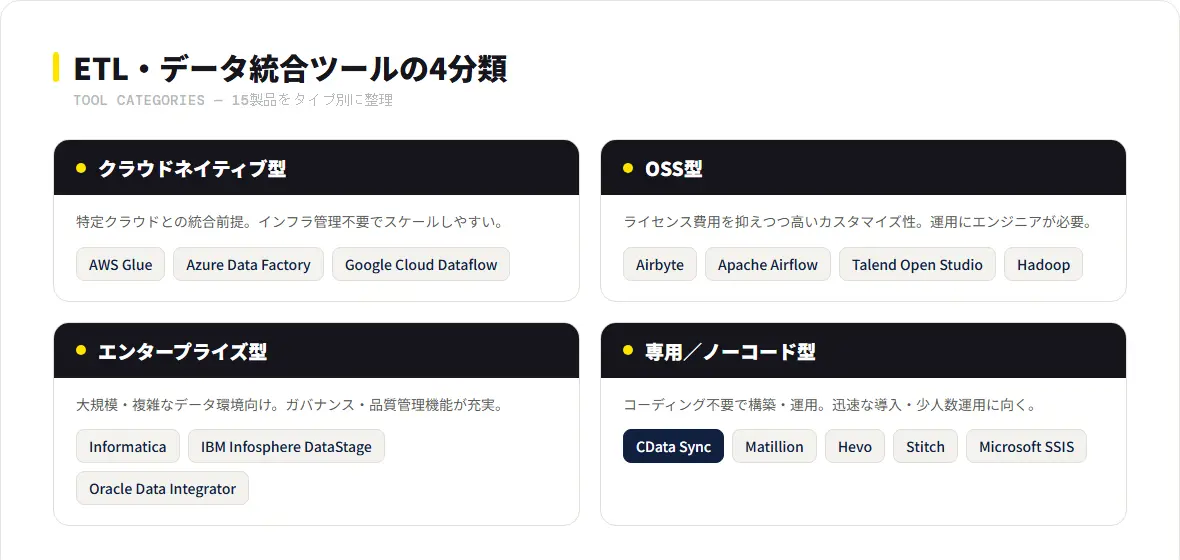Image resolution: width=1180 pixels, height=560 pixels.
Task: Click the description 大規模・複雑なデータ環境向け
Action: pos(290,405)
